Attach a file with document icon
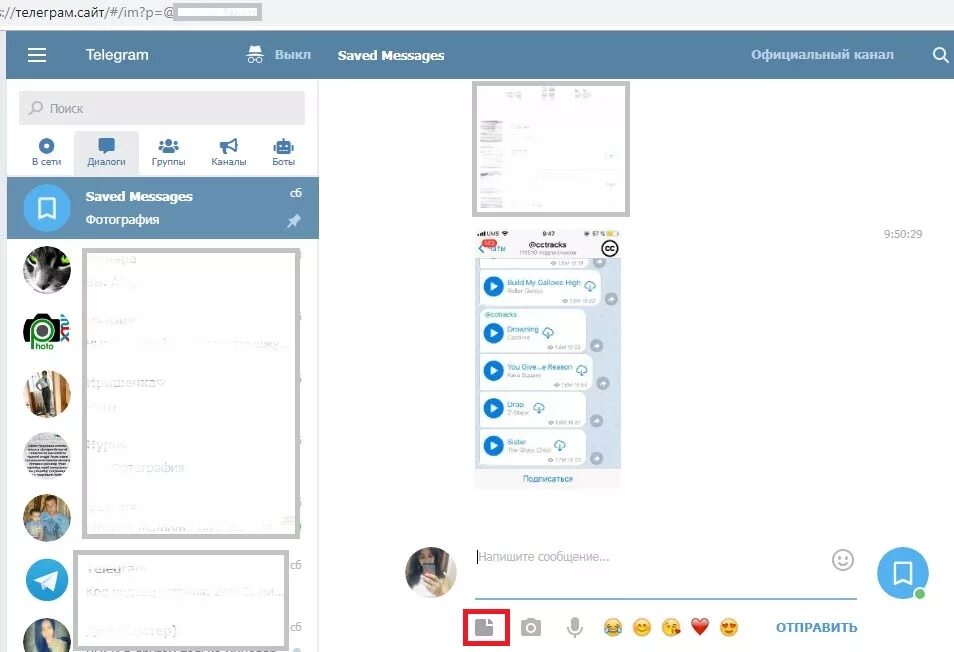 pyautogui.click(x=485, y=627)
